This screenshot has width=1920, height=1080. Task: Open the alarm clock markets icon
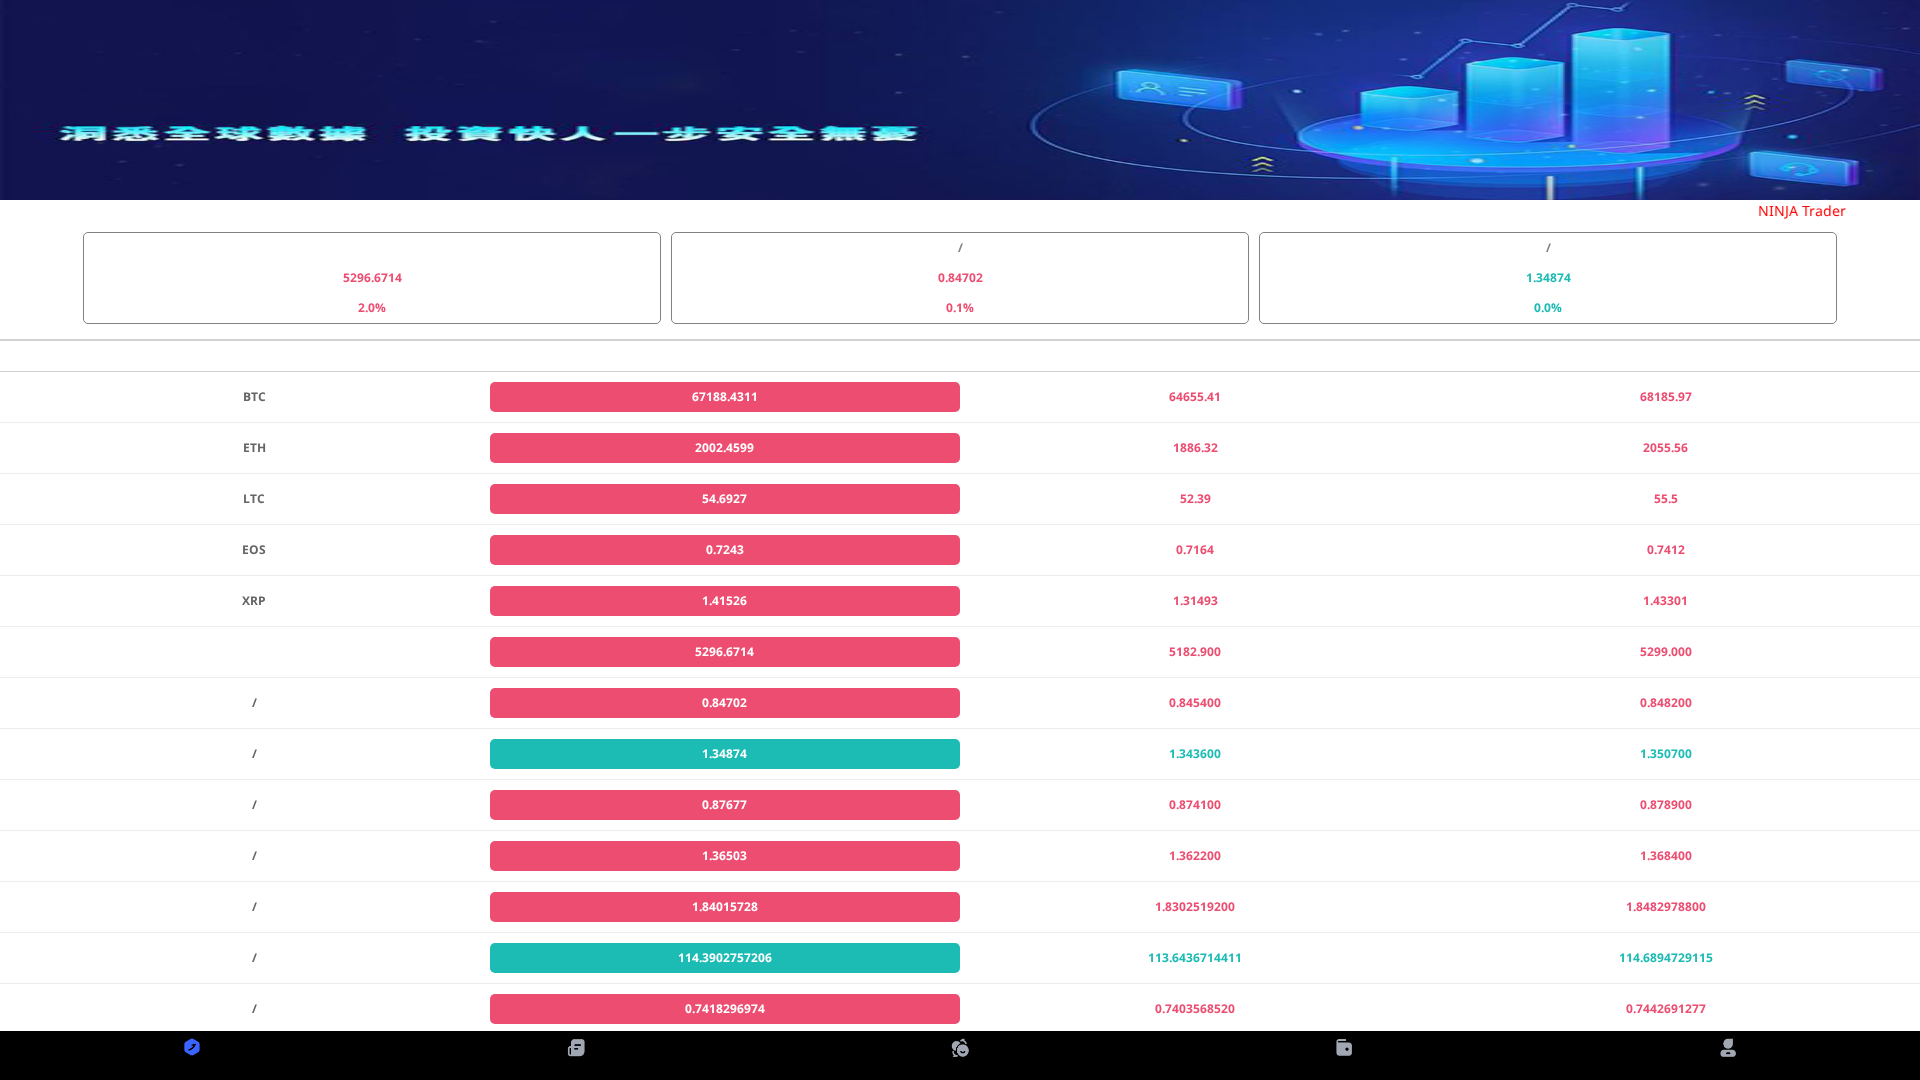960,1047
